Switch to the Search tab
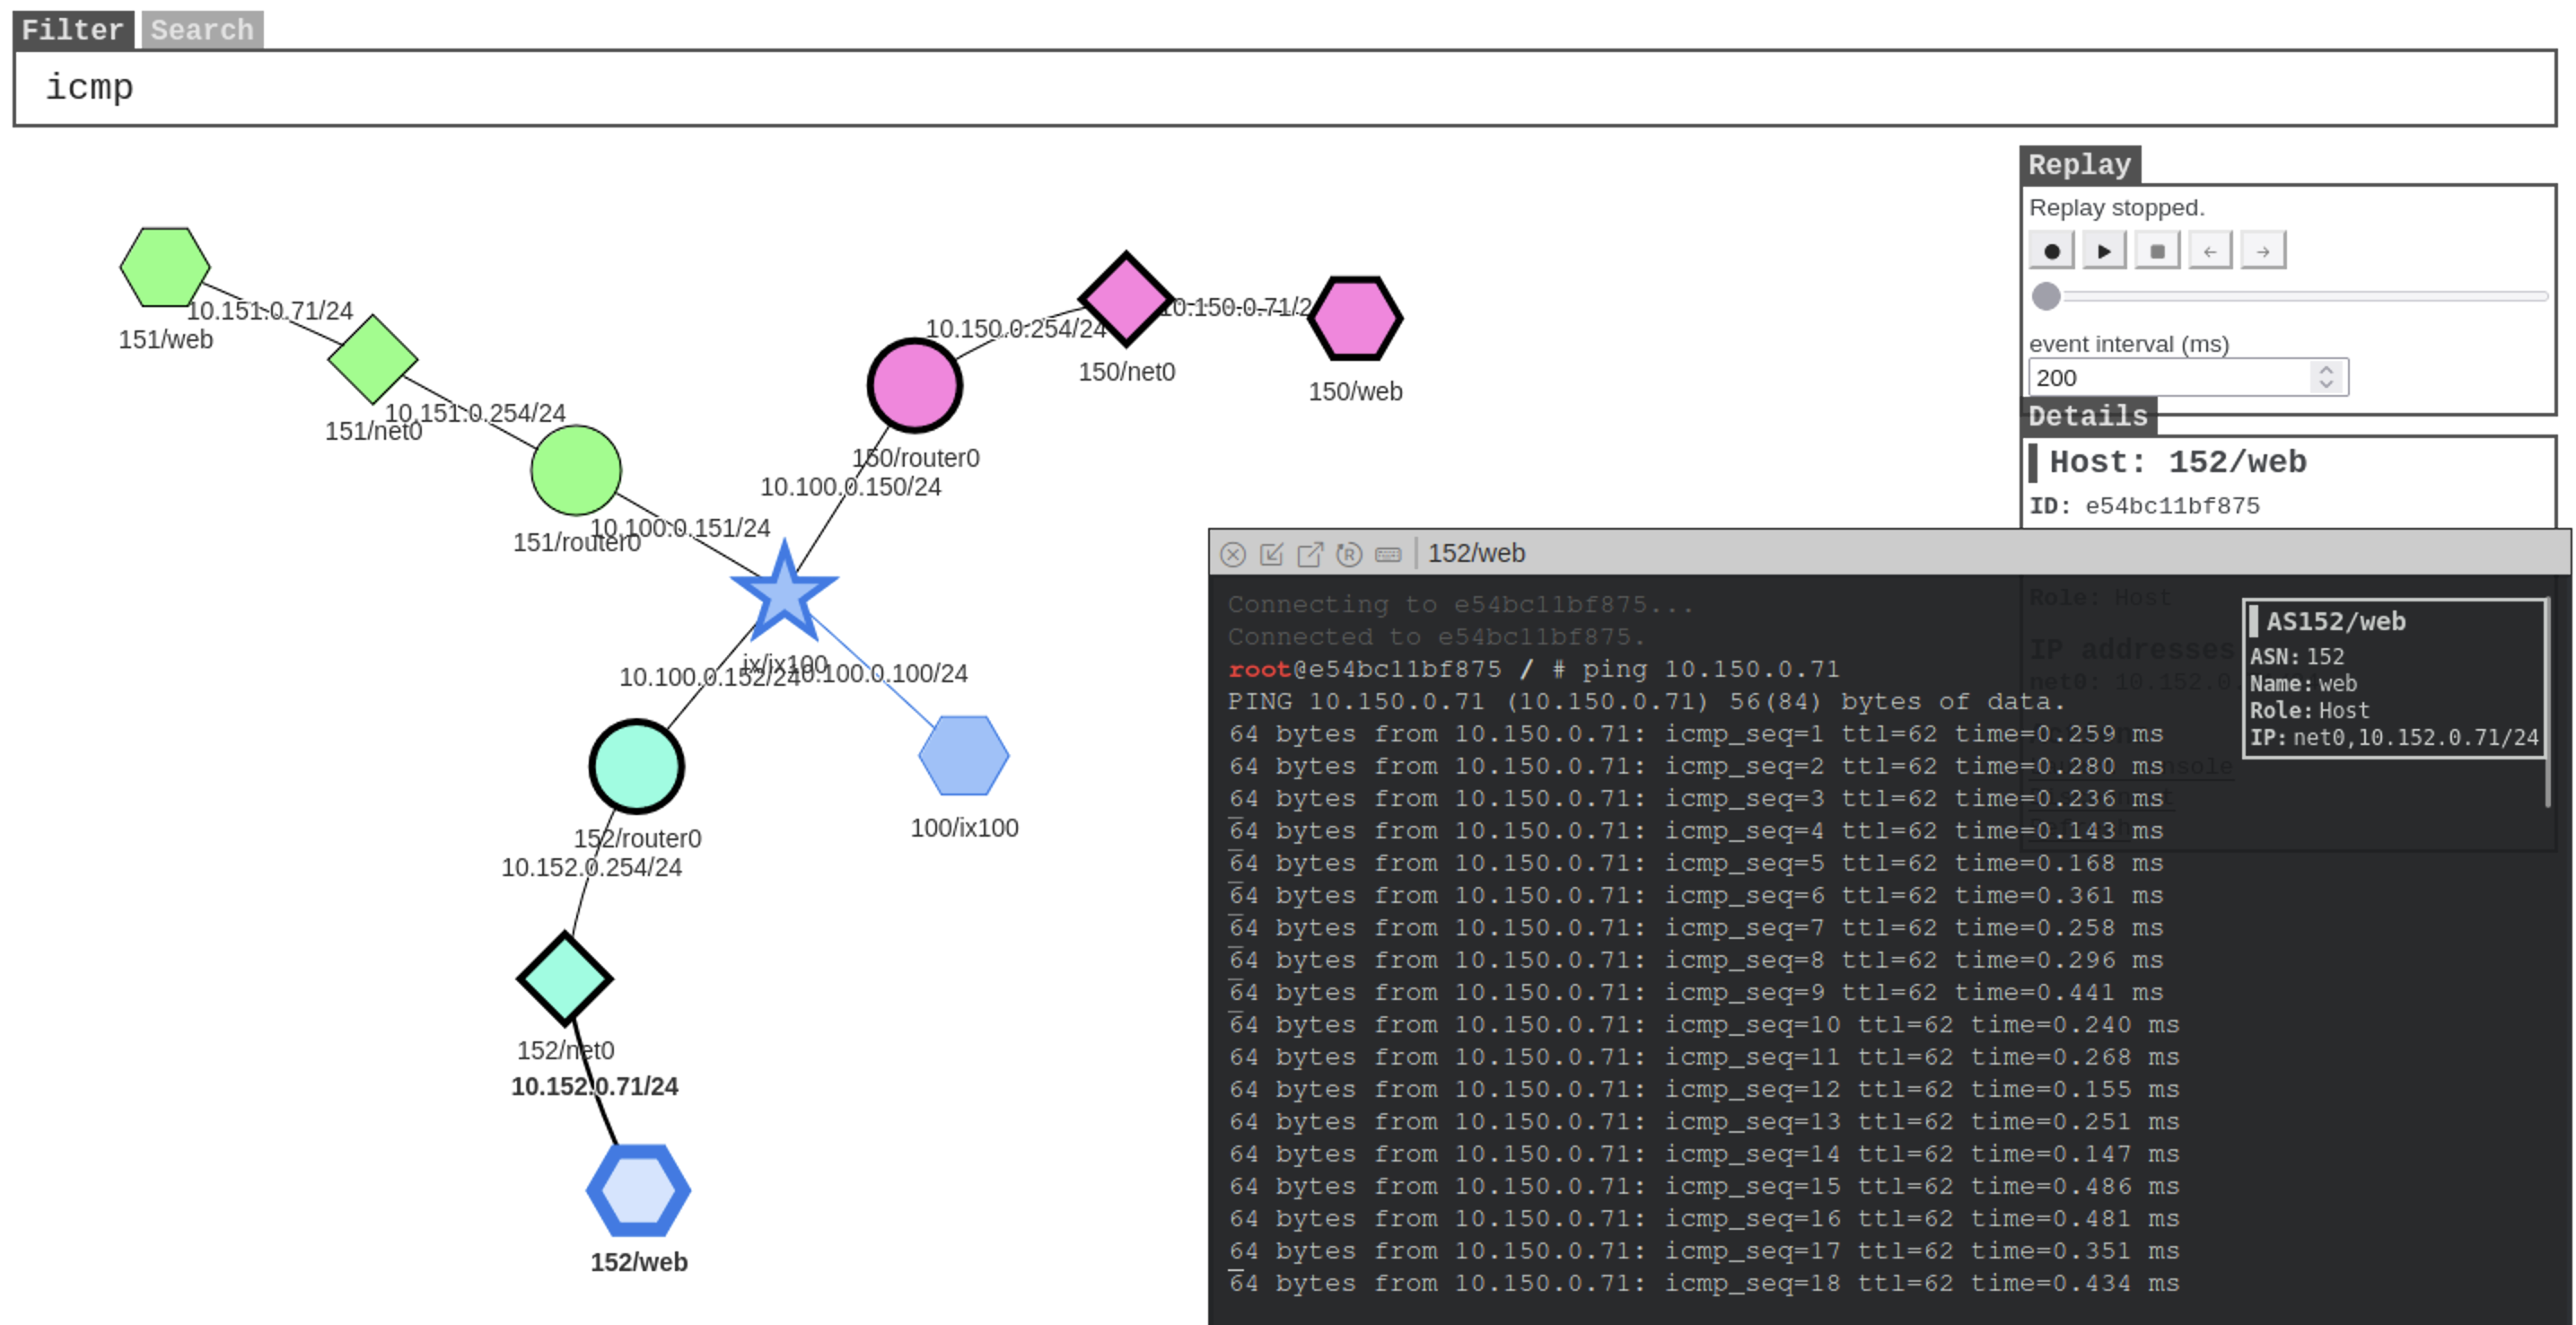This screenshot has width=2576, height=1325. click(x=202, y=30)
